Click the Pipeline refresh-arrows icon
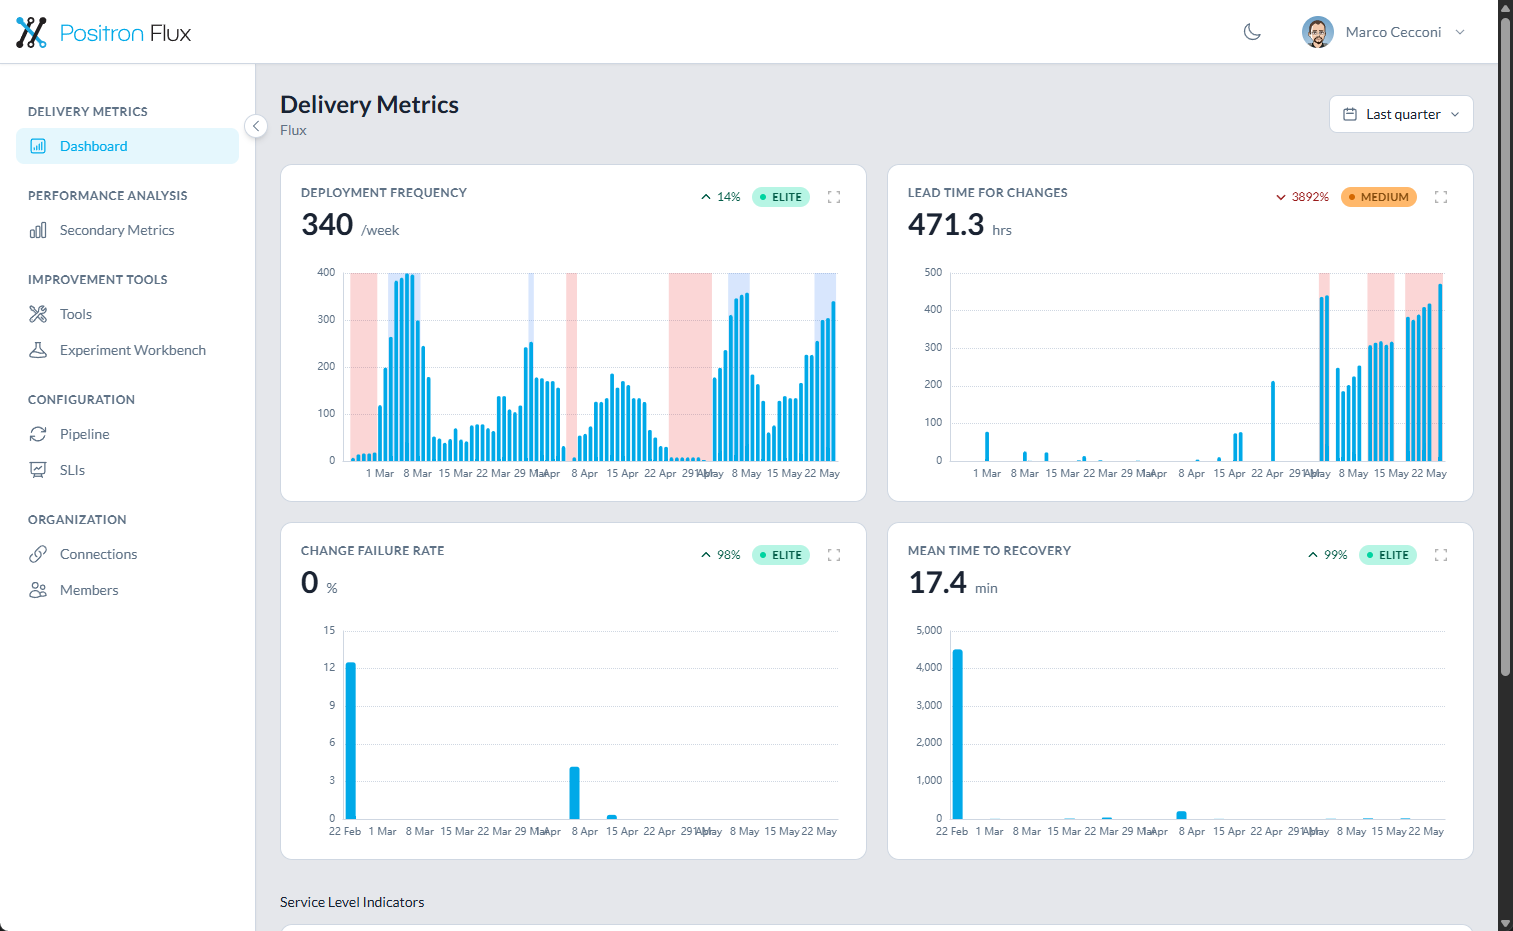Image resolution: width=1513 pixels, height=931 pixels. (38, 434)
